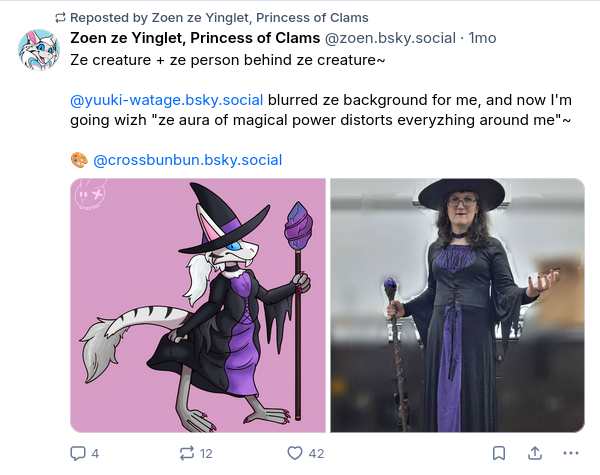Like the post with the heart icon
The width and height of the screenshot is (600, 475).
pos(295,453)
